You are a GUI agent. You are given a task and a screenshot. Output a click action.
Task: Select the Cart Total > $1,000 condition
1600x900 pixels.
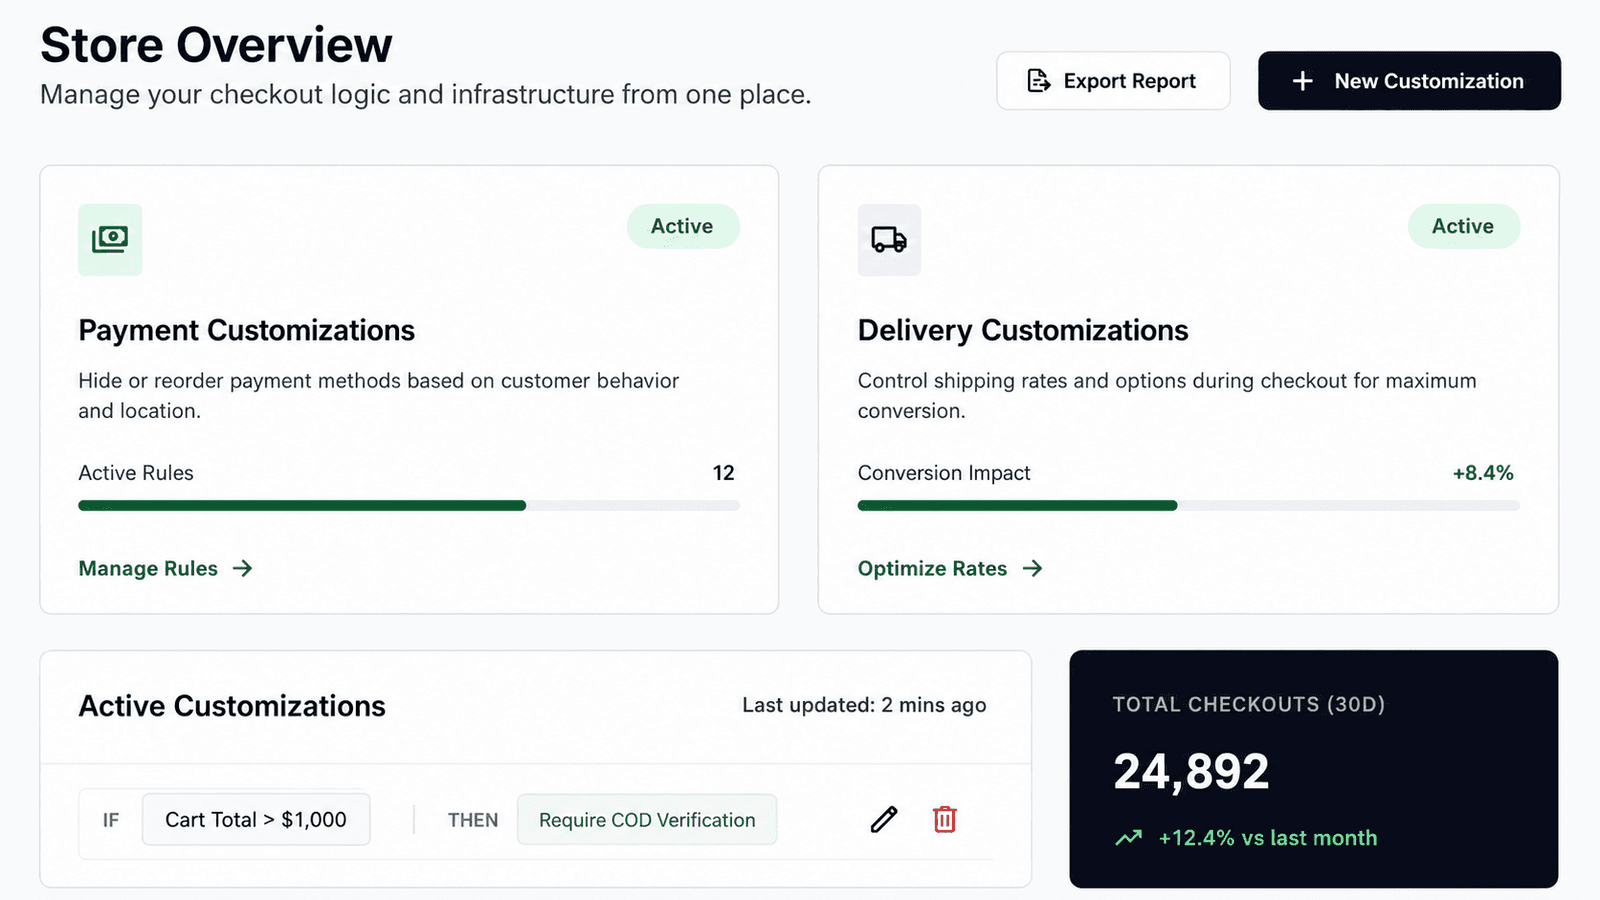click(x=256, y=819)
